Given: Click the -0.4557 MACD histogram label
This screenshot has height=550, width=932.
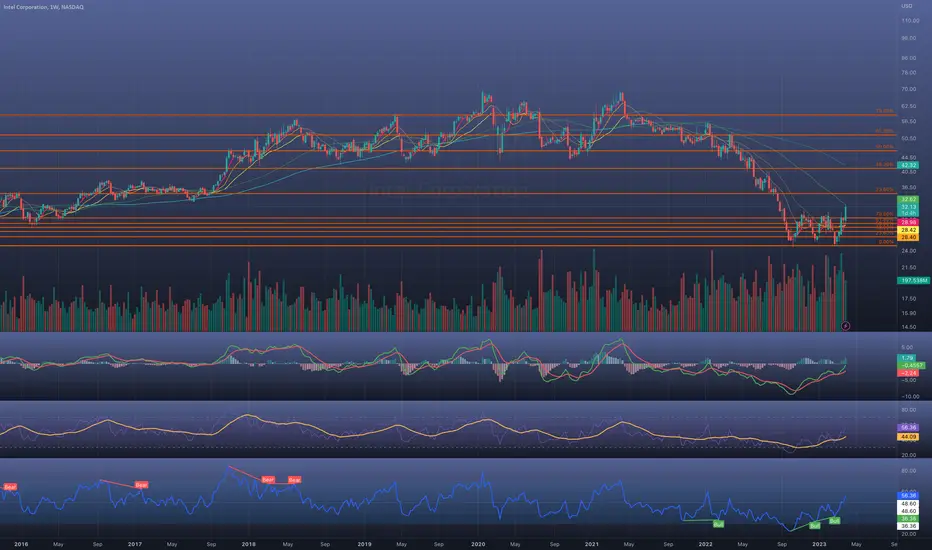Looking at the screenshot, I should (911, 365).
